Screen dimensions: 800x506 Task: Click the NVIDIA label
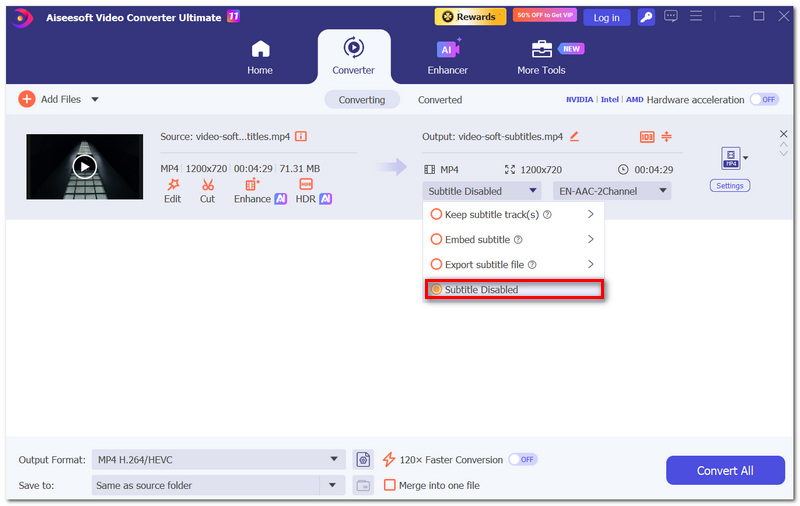pos(580,99)
